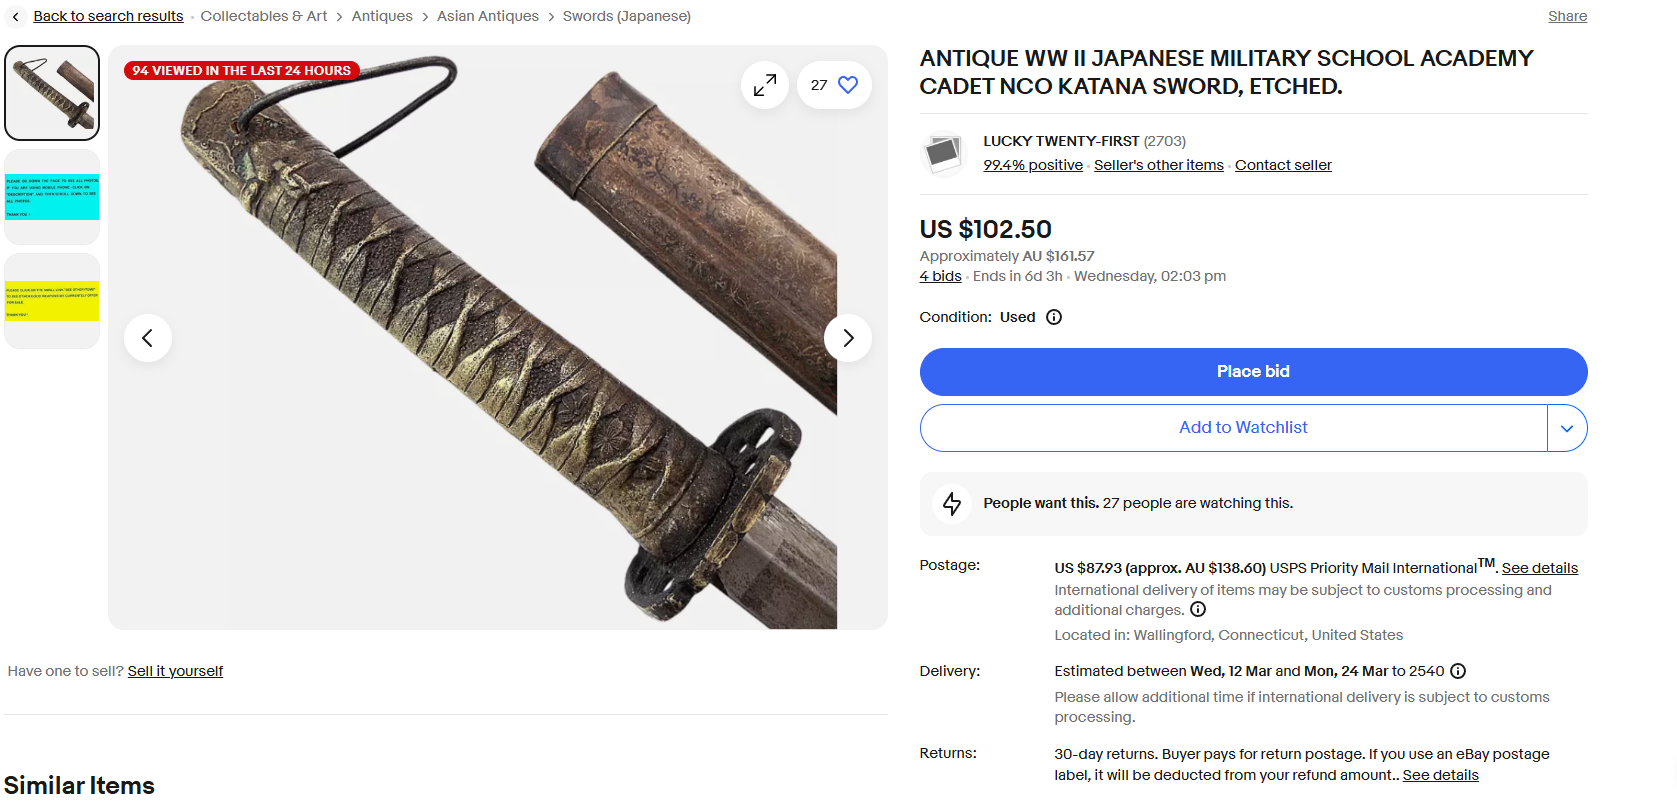Viewport: 1677px width, 805px height.
Task: Show the next product photo
Action: tap(848, 338)
